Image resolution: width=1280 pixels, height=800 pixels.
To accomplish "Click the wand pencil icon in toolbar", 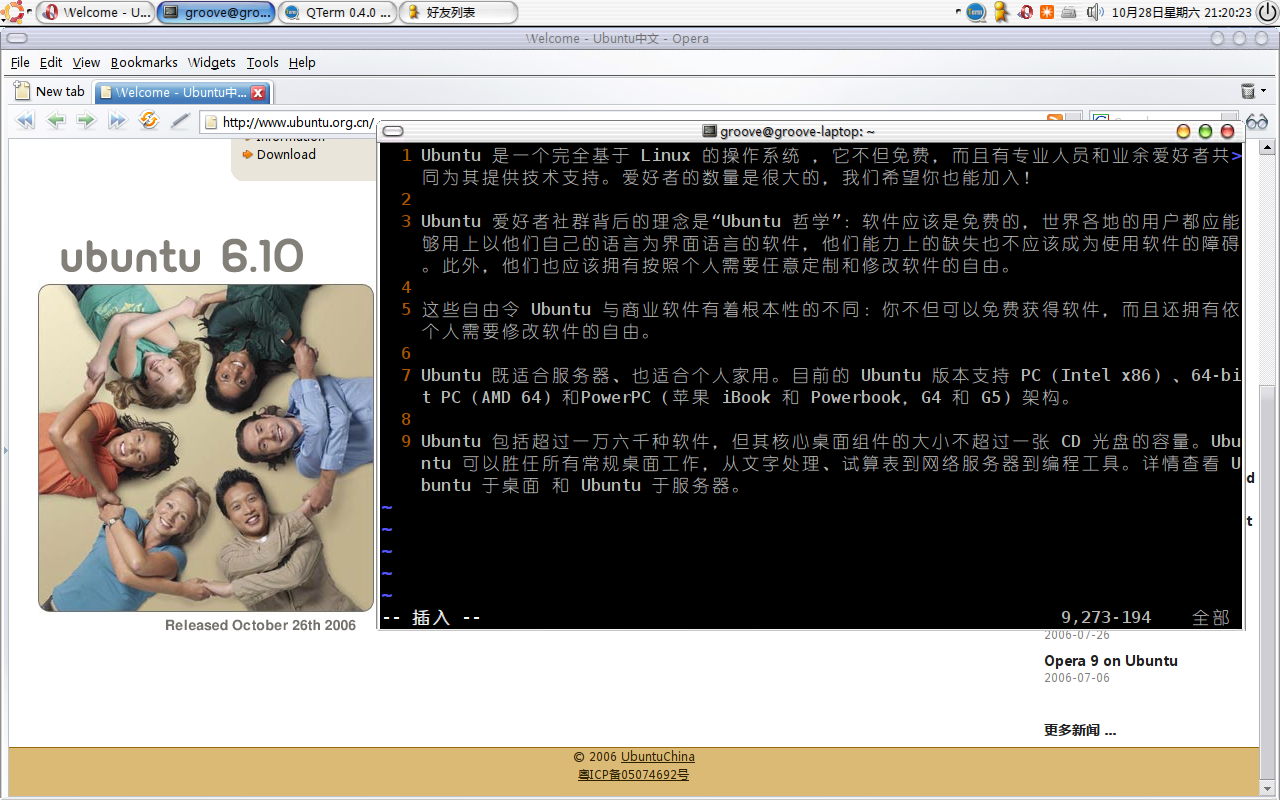I will pos(180,121).
